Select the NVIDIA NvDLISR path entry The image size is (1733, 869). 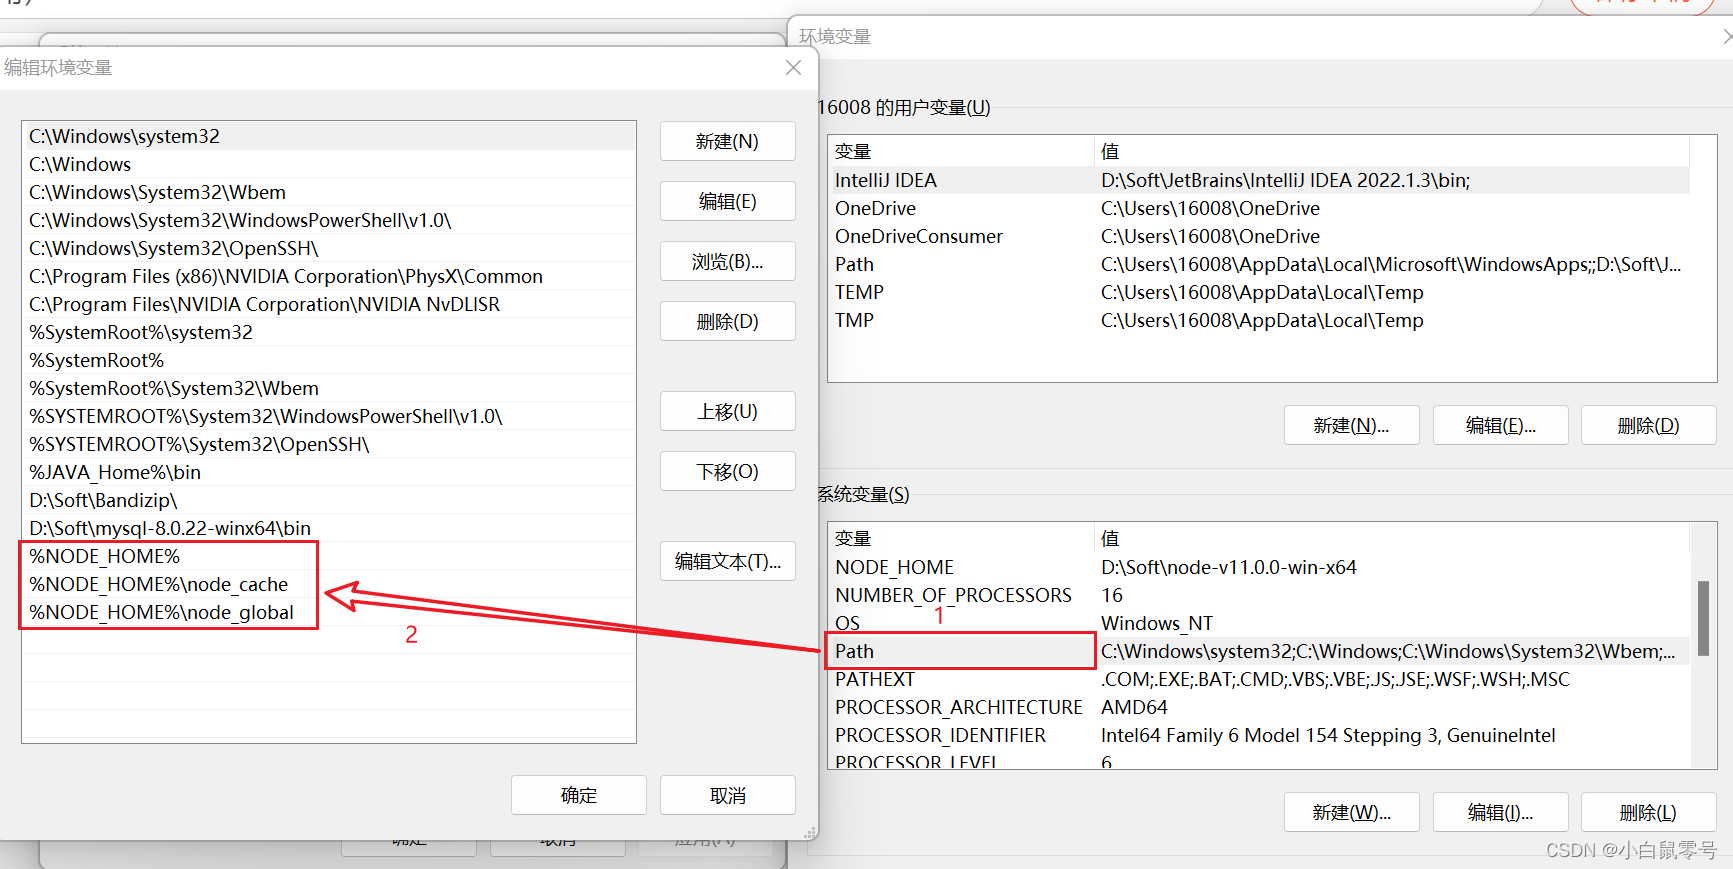329,304
